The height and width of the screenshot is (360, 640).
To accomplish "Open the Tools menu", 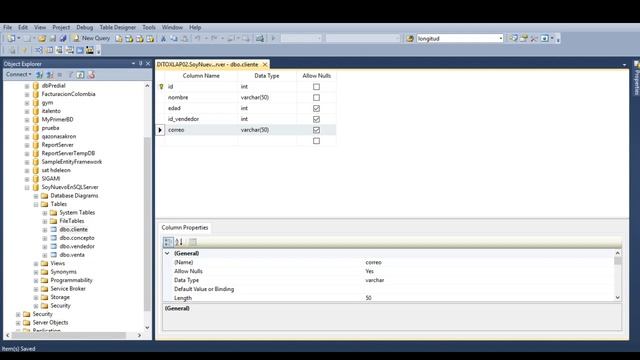I will coord(149,27).
